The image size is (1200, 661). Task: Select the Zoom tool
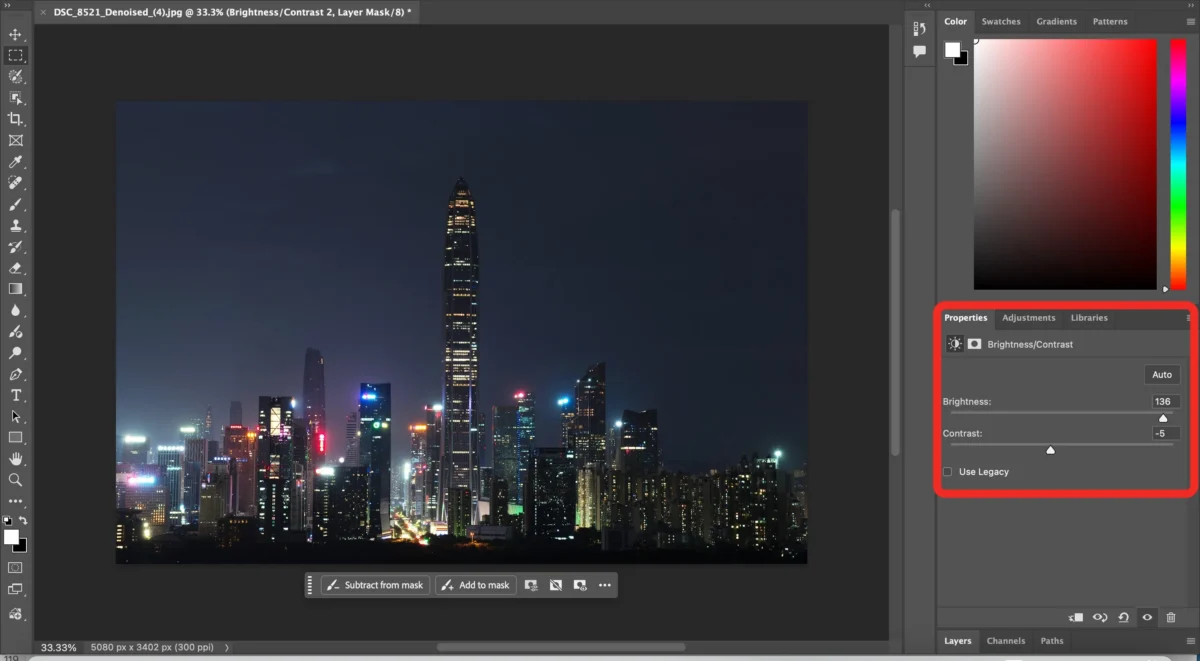click(x=15, y=480)
